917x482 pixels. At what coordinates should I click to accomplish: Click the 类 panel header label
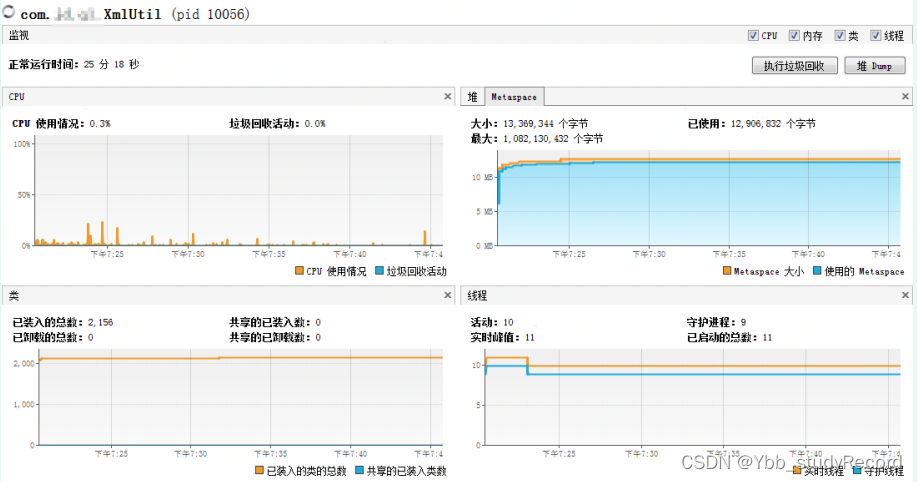13,295
